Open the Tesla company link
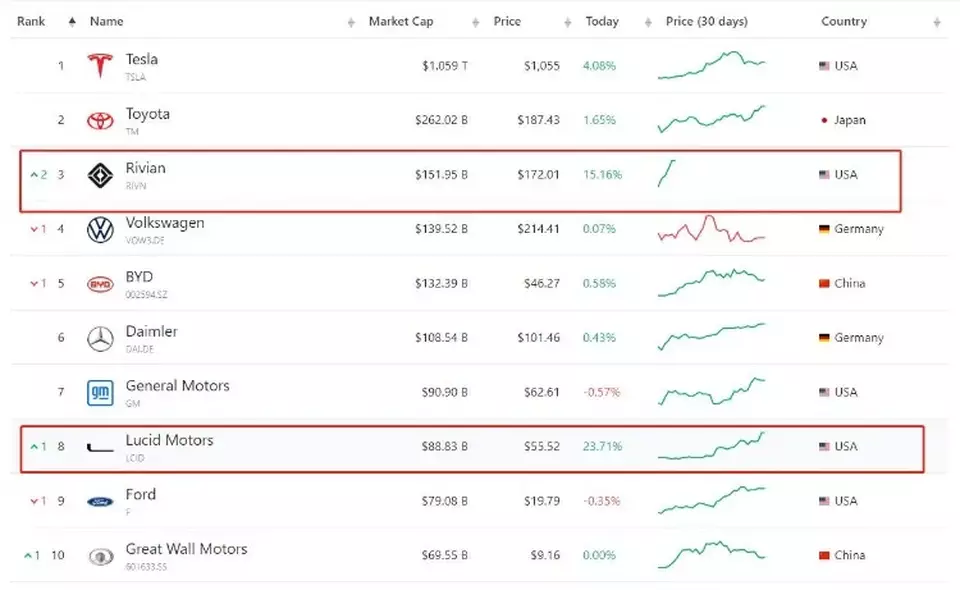 141,59
